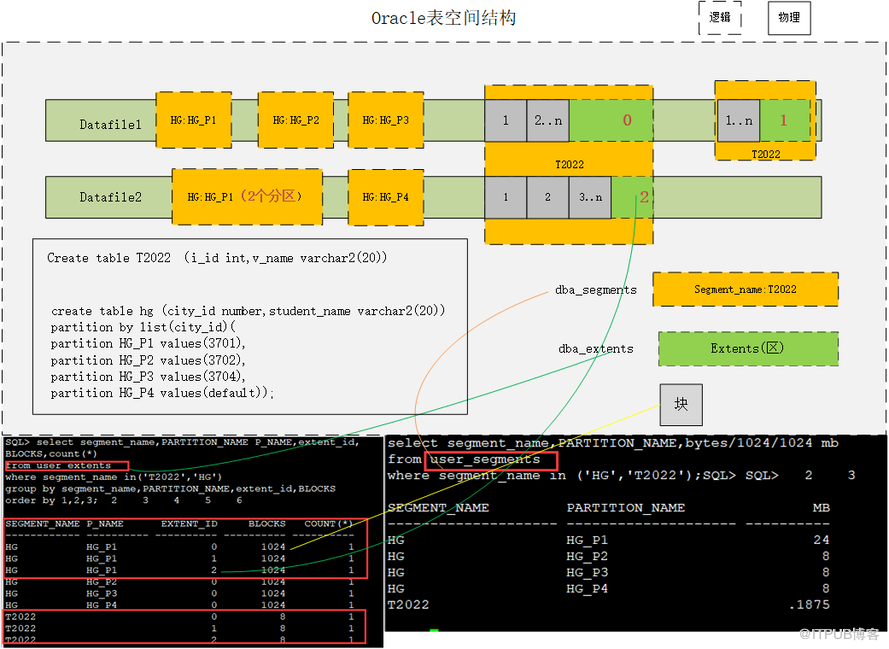This screenshot has width=889, height=649.
Task: Click HG_P4 in right terminal results
Action: point(587,589)
